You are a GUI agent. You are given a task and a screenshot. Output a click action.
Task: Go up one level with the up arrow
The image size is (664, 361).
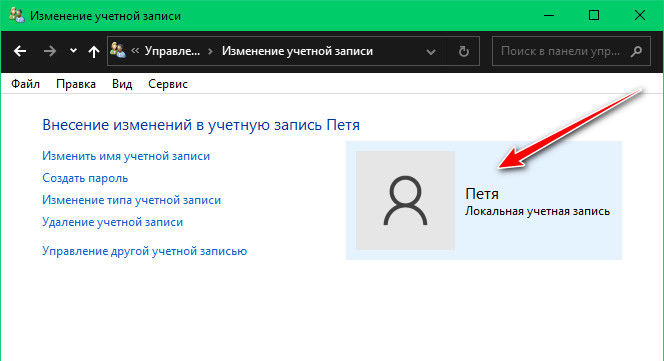(x=94, y=51)
